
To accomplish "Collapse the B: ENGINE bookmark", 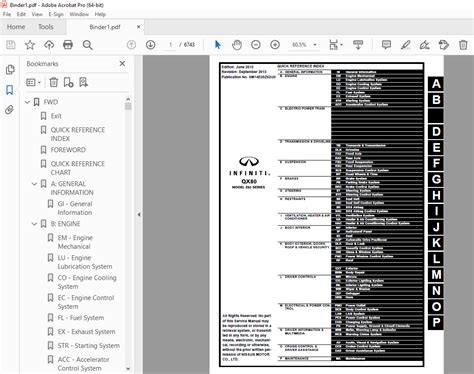I will point(34,224).
